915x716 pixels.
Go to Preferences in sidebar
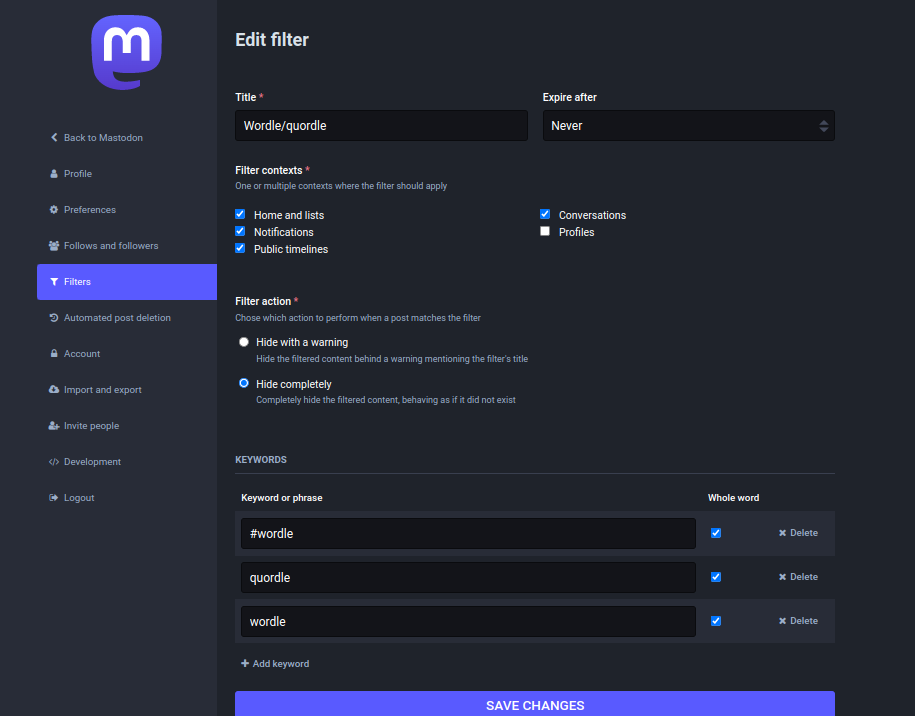tap(127, 209)
